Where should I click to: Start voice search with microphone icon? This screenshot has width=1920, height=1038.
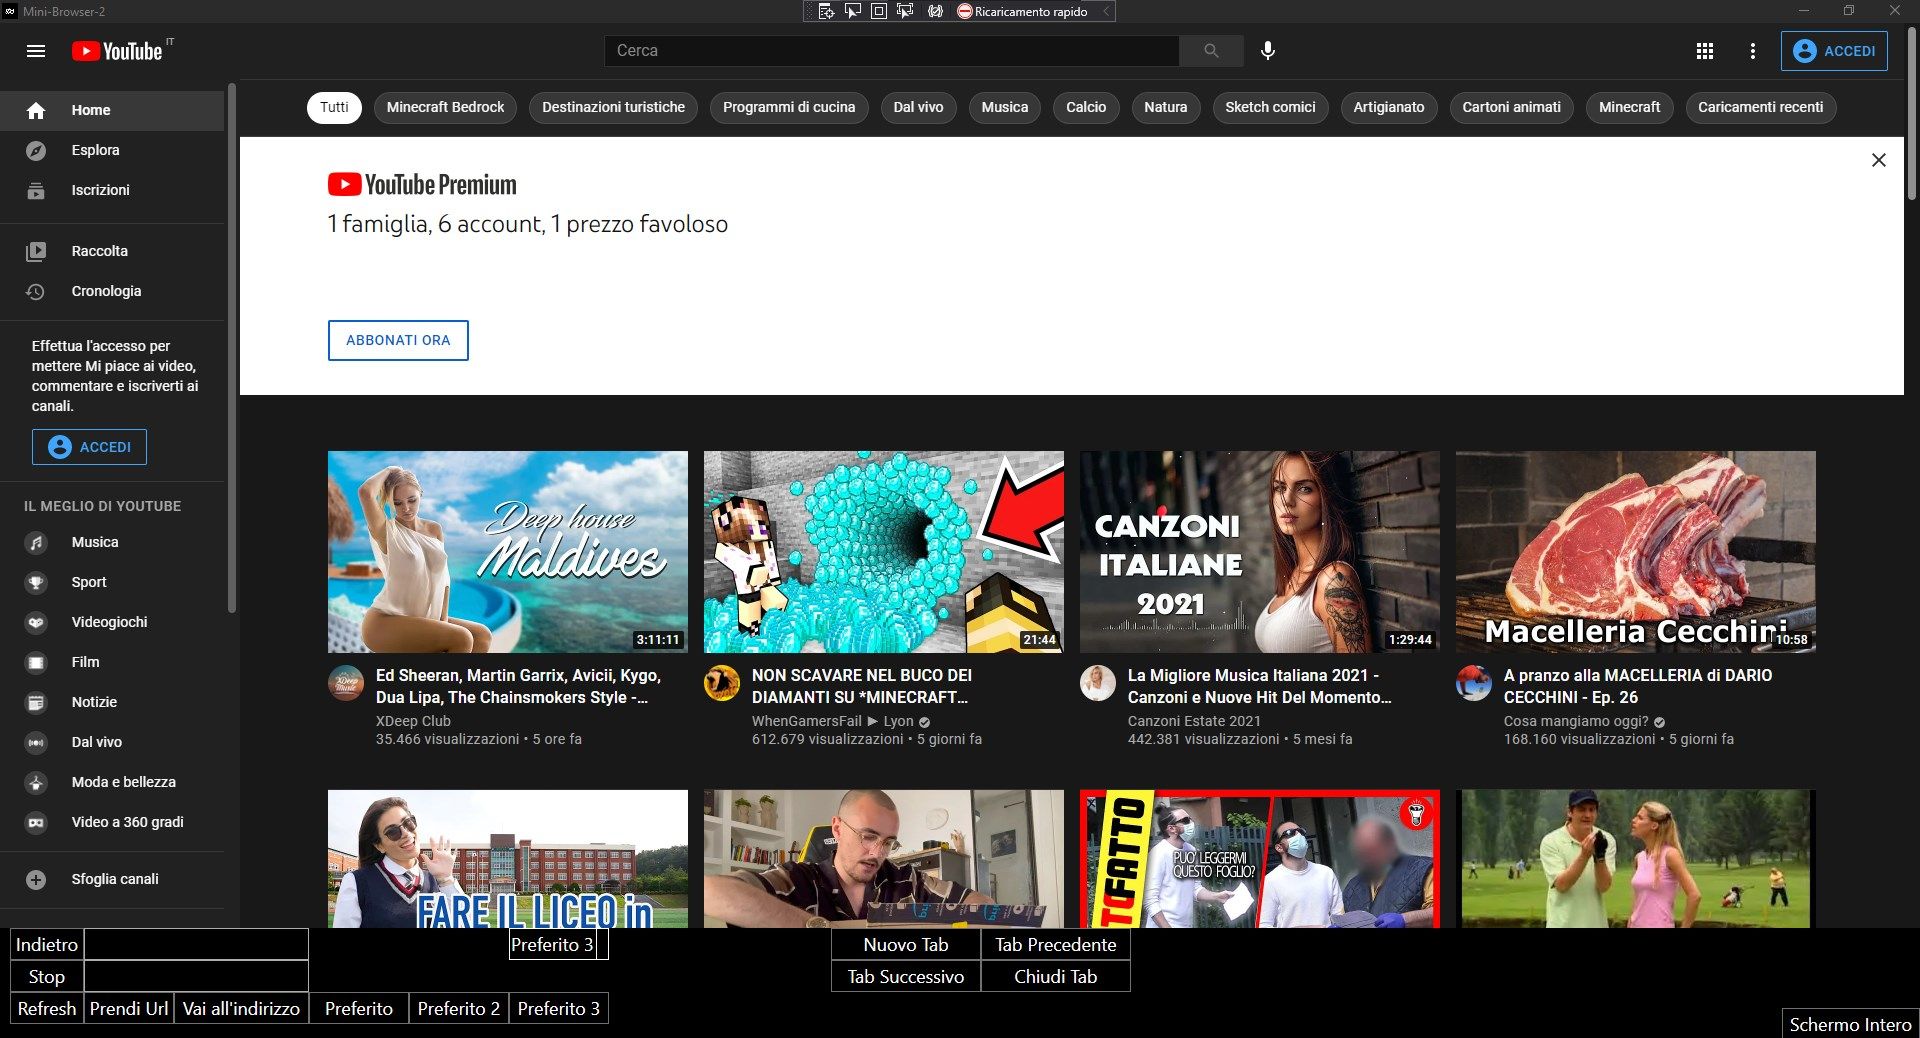(x=1267, y=51)
